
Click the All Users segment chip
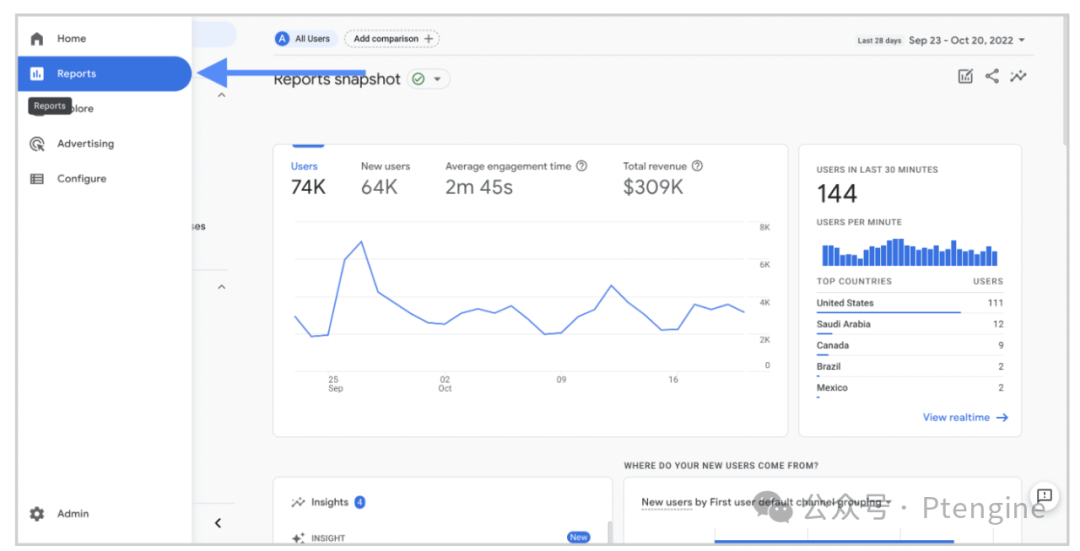[x=304, y=39]
